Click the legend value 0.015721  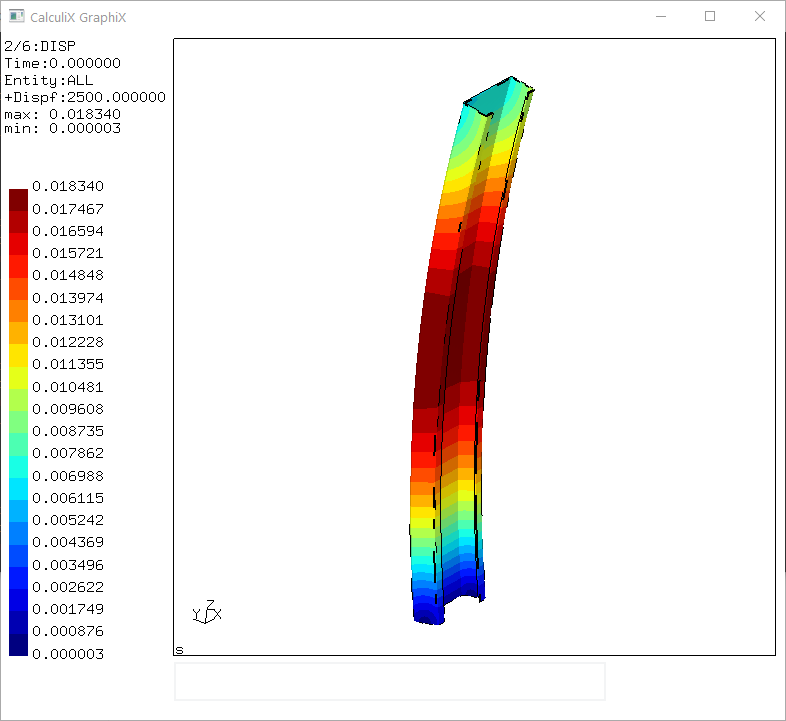pos(68,253)
